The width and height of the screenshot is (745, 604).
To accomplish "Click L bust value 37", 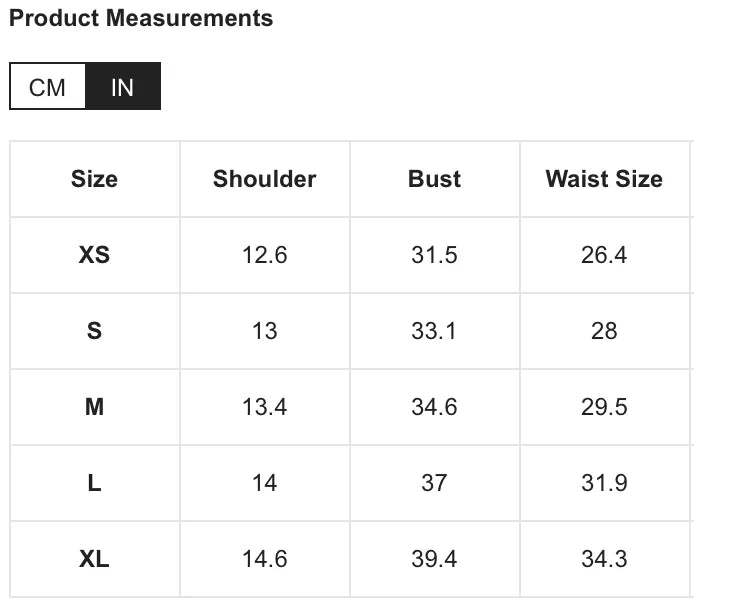I will point(434,483).
